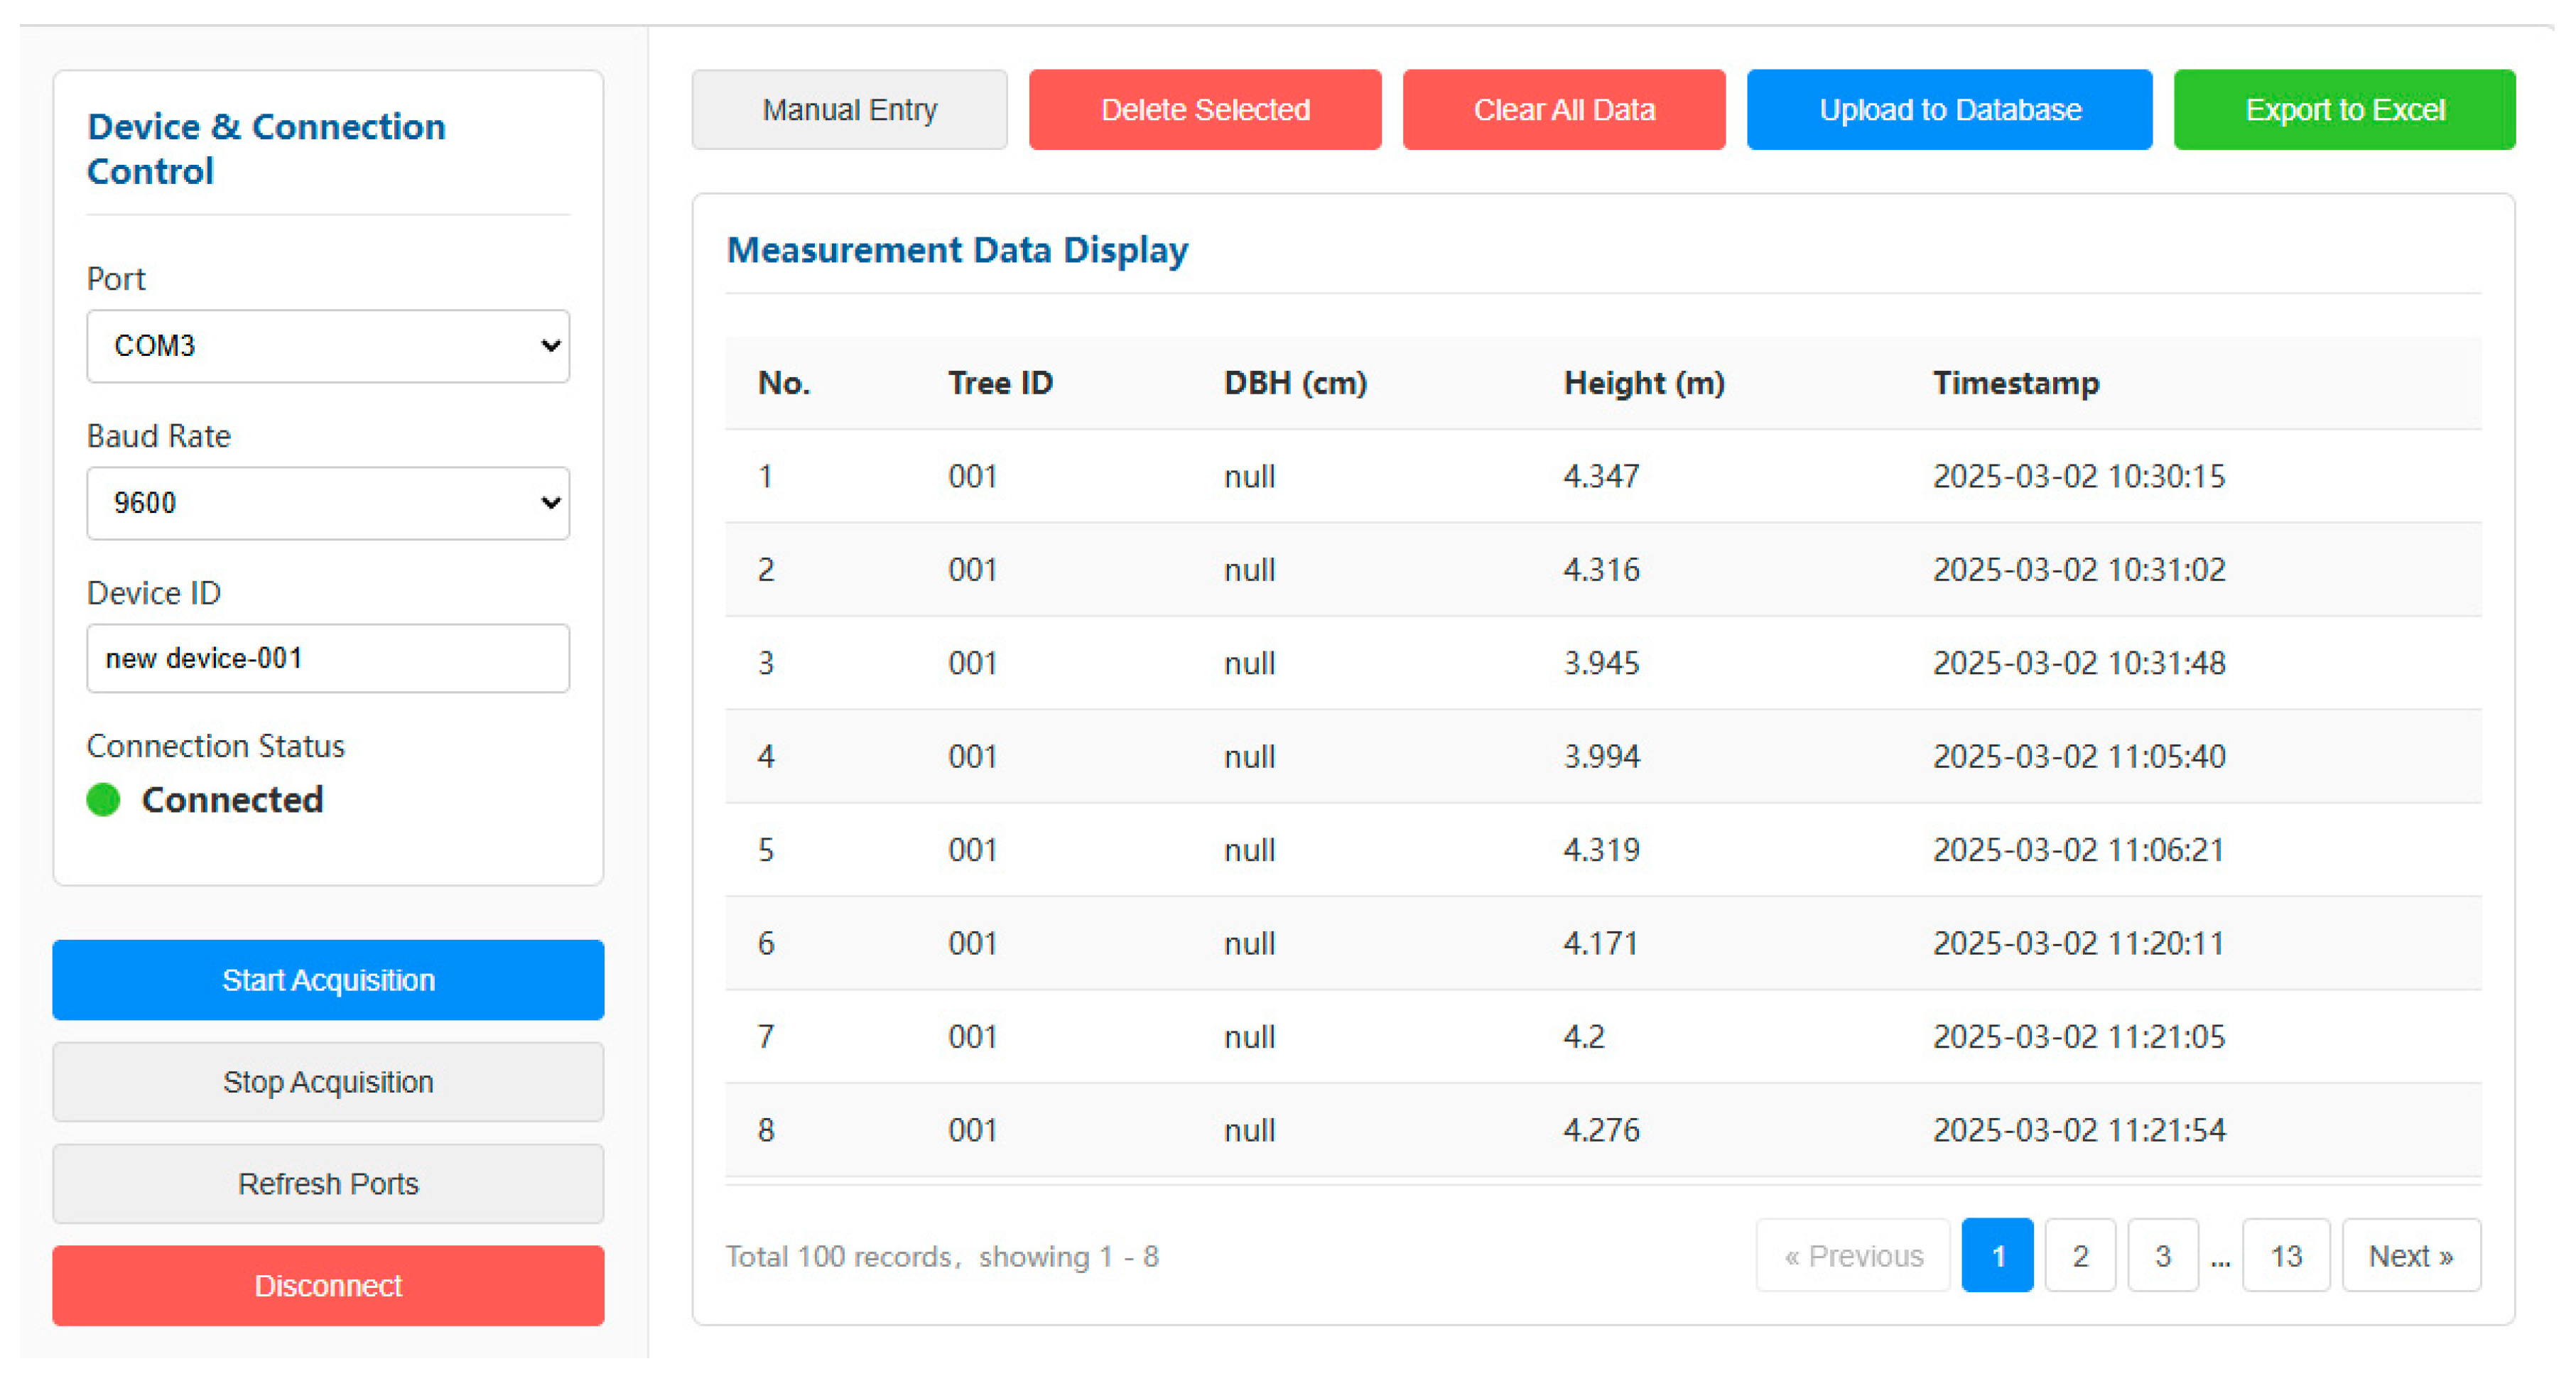Go to pagination page 2
This screenshot has height=1376, width=2576.
point(2080,1256)
